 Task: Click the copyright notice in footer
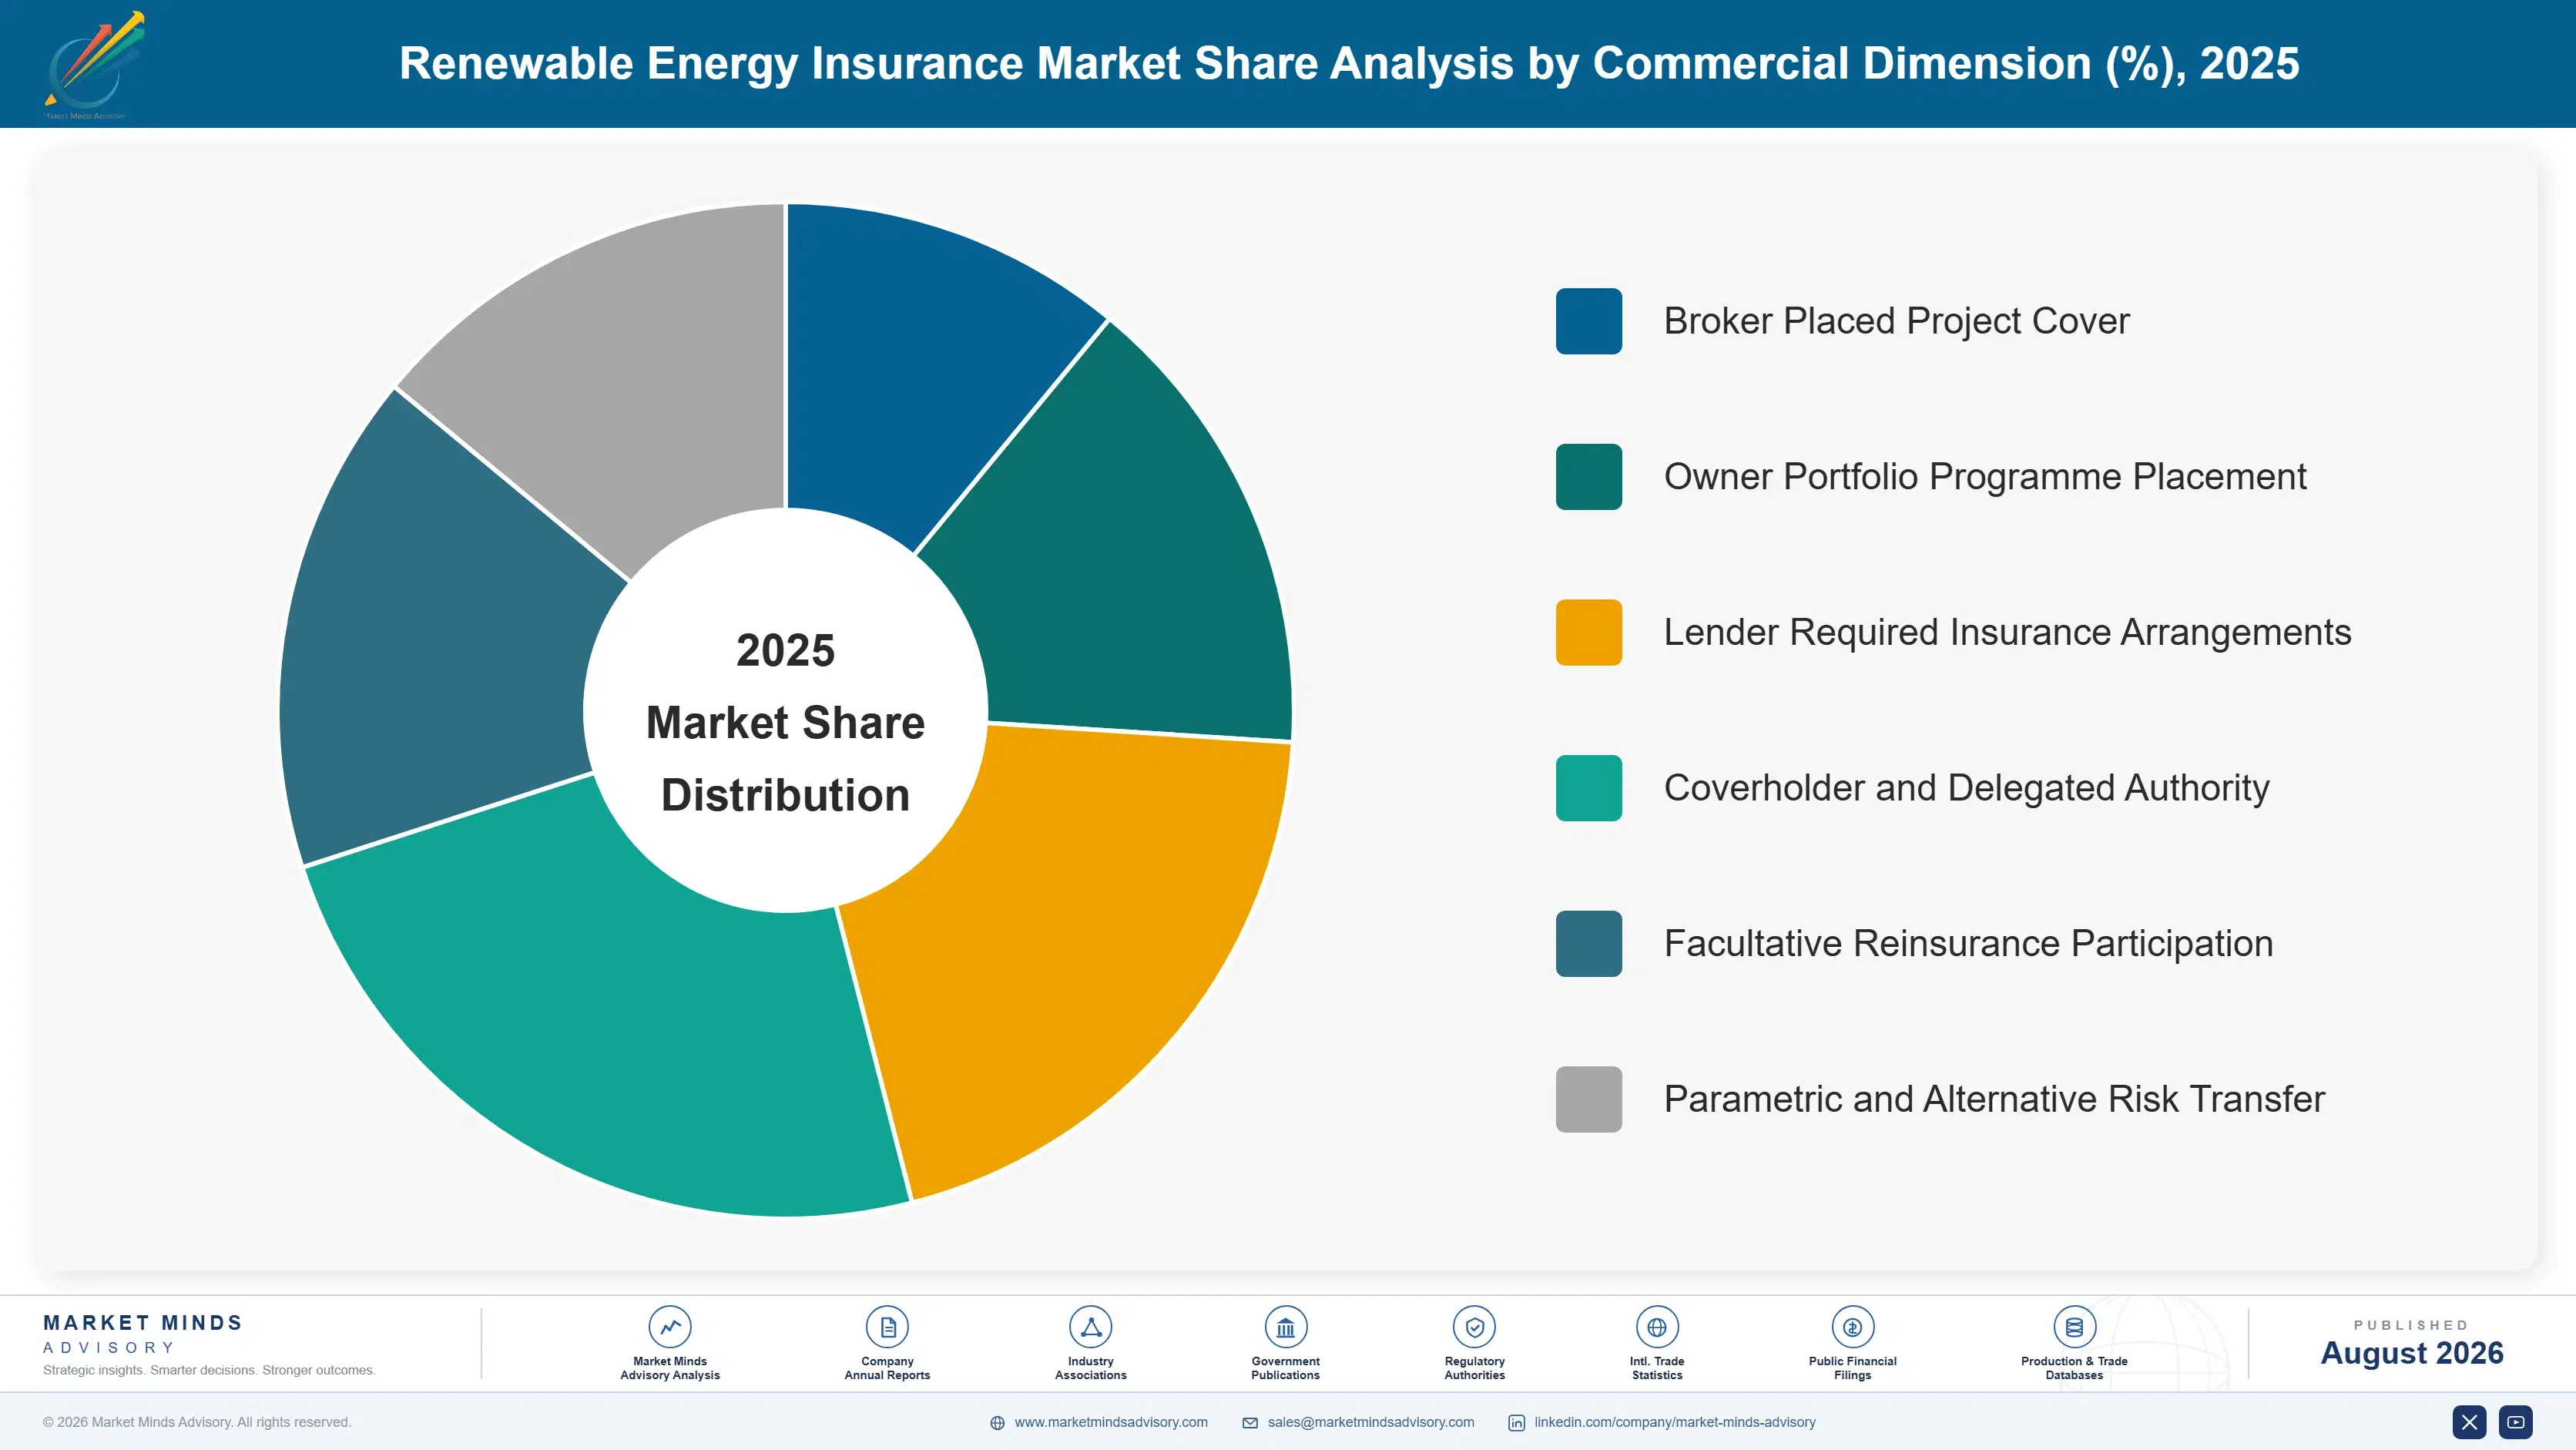coord(197,1422)
